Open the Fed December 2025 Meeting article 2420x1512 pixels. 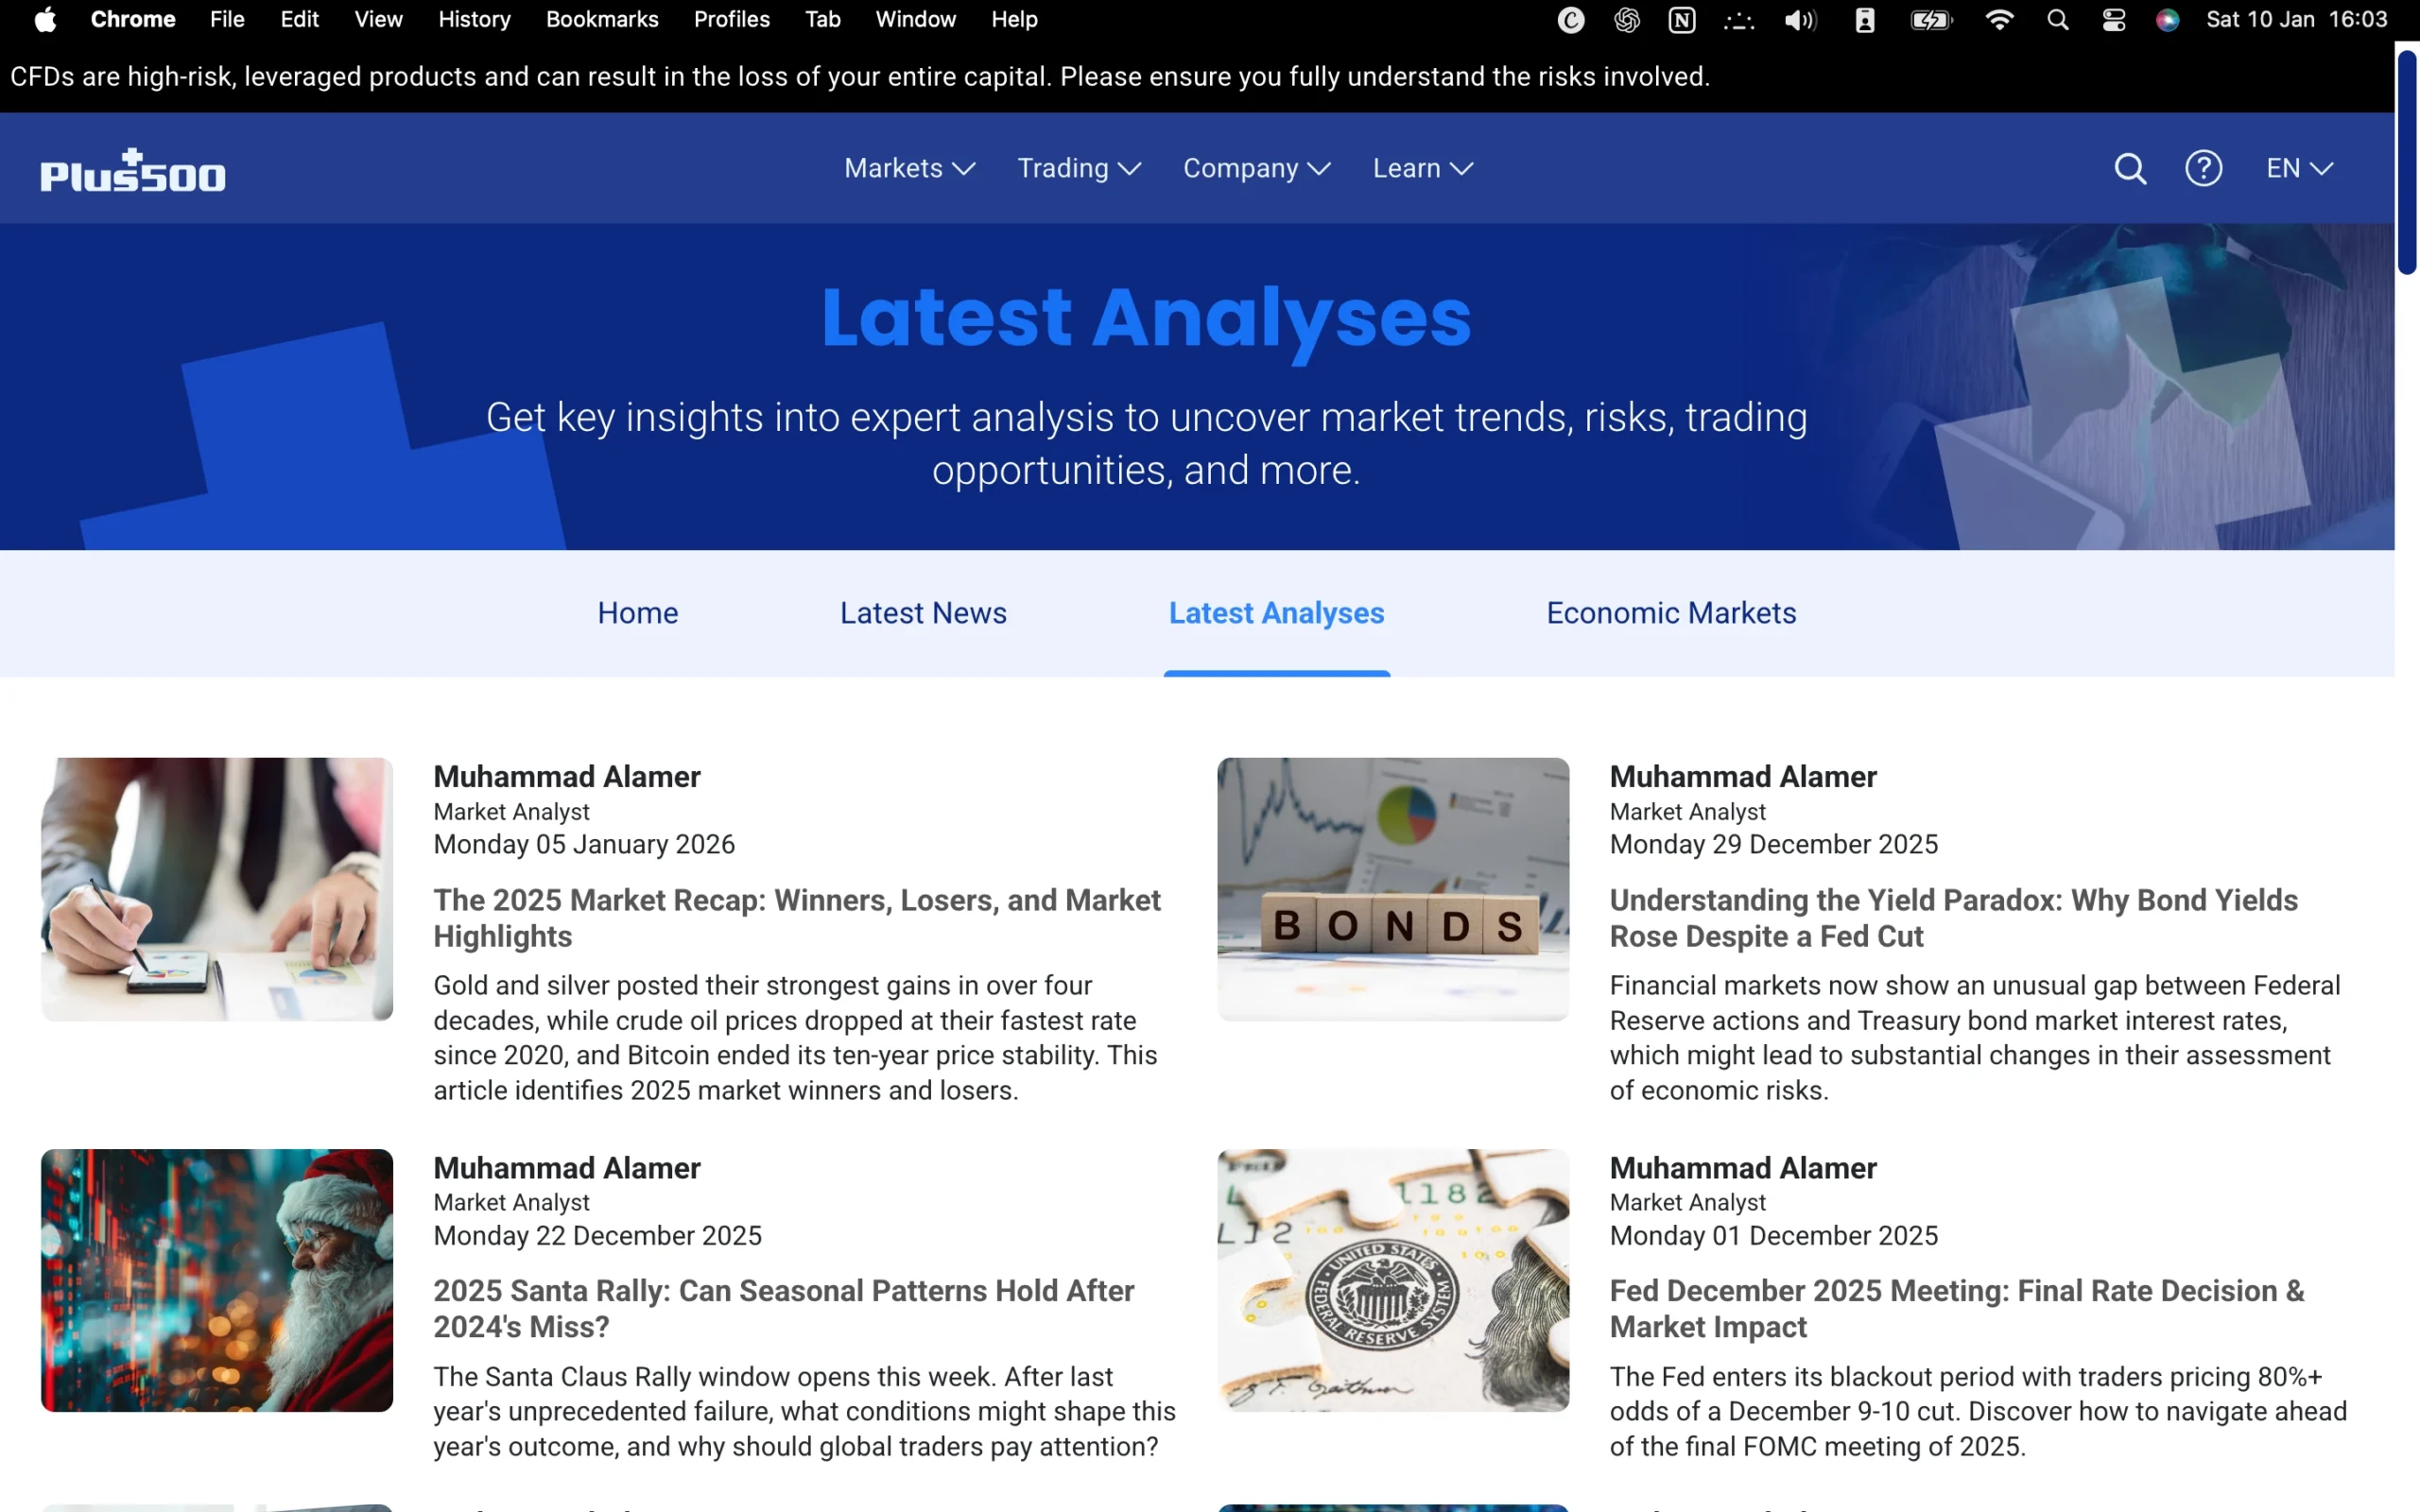(1956, 1308)
